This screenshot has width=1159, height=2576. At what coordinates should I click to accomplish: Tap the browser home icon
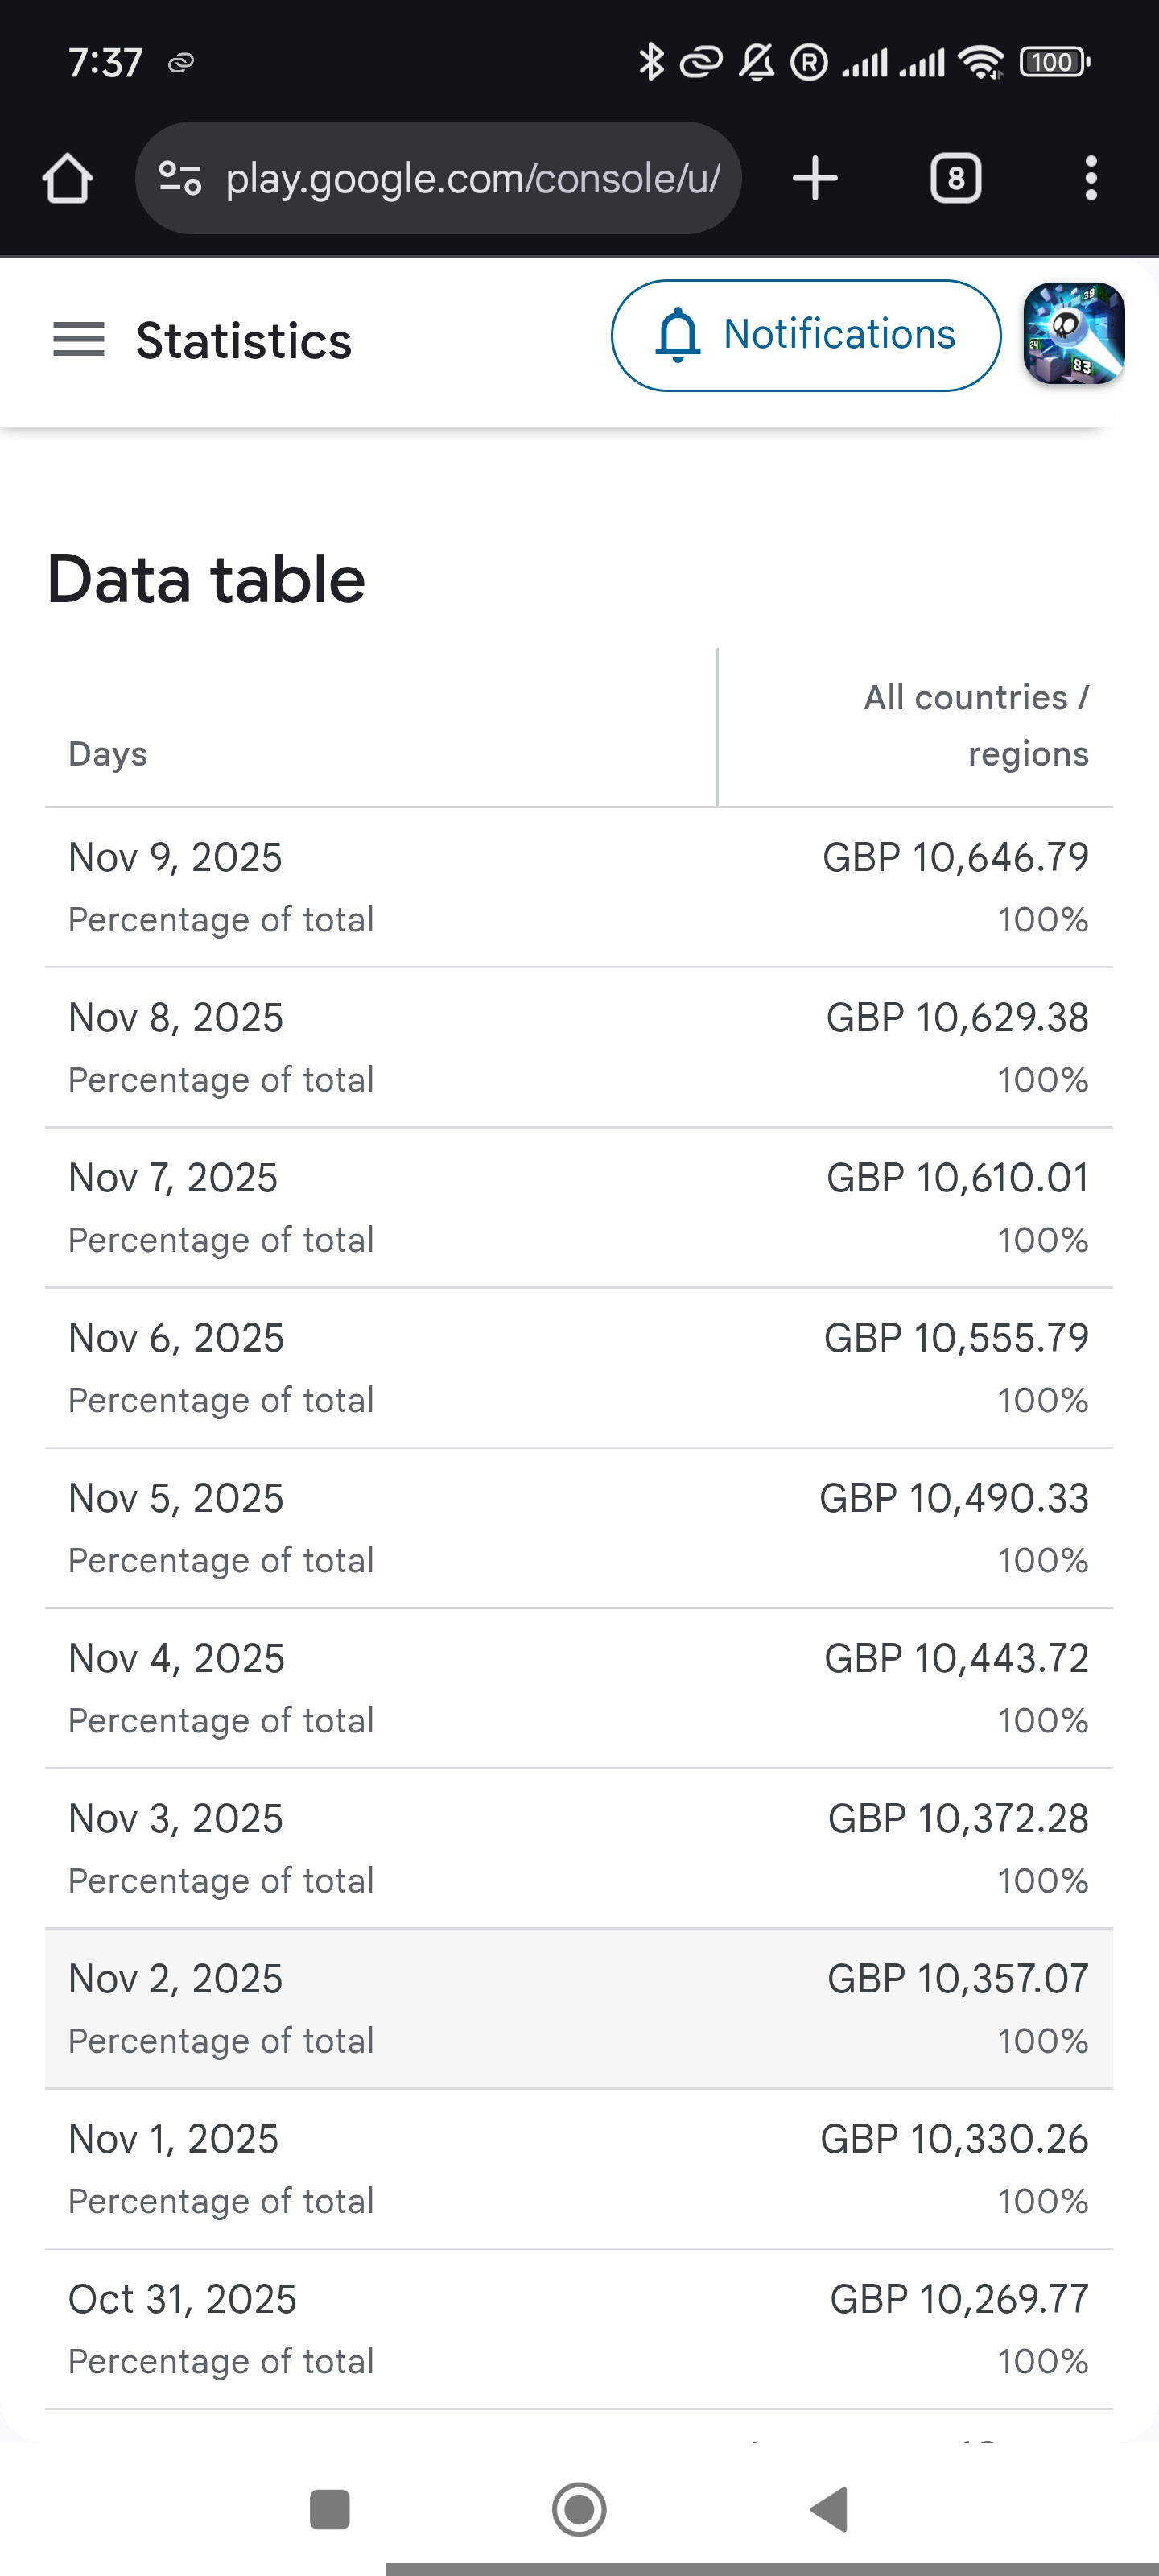67,179
